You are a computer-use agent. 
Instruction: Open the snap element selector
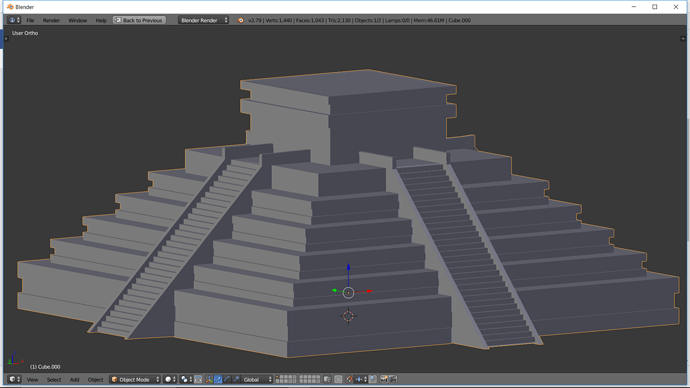(361, 379)
